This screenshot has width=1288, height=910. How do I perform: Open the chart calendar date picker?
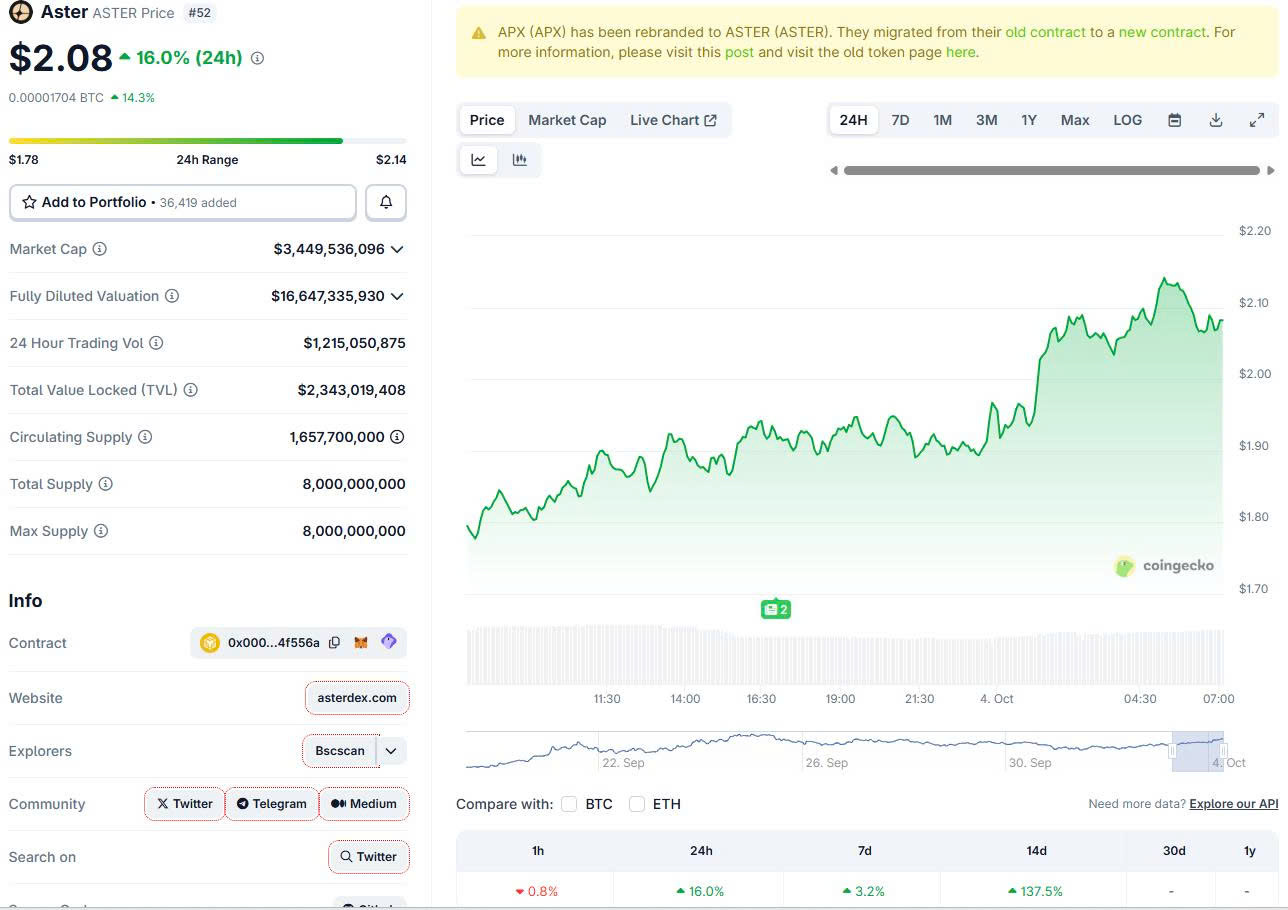pyautogui.click(x=1173, y=119)
